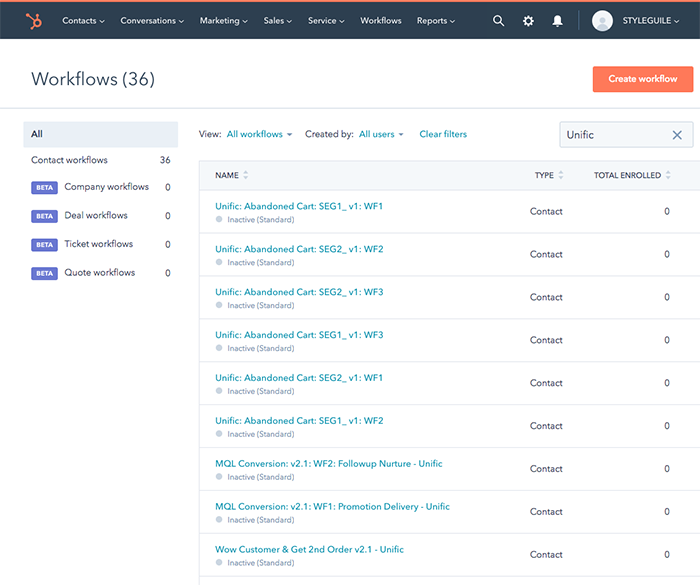Open Unific: Abandoned Cart: SEG1_ v1: WF2
The image size is (700, 585).
[299, 421]
